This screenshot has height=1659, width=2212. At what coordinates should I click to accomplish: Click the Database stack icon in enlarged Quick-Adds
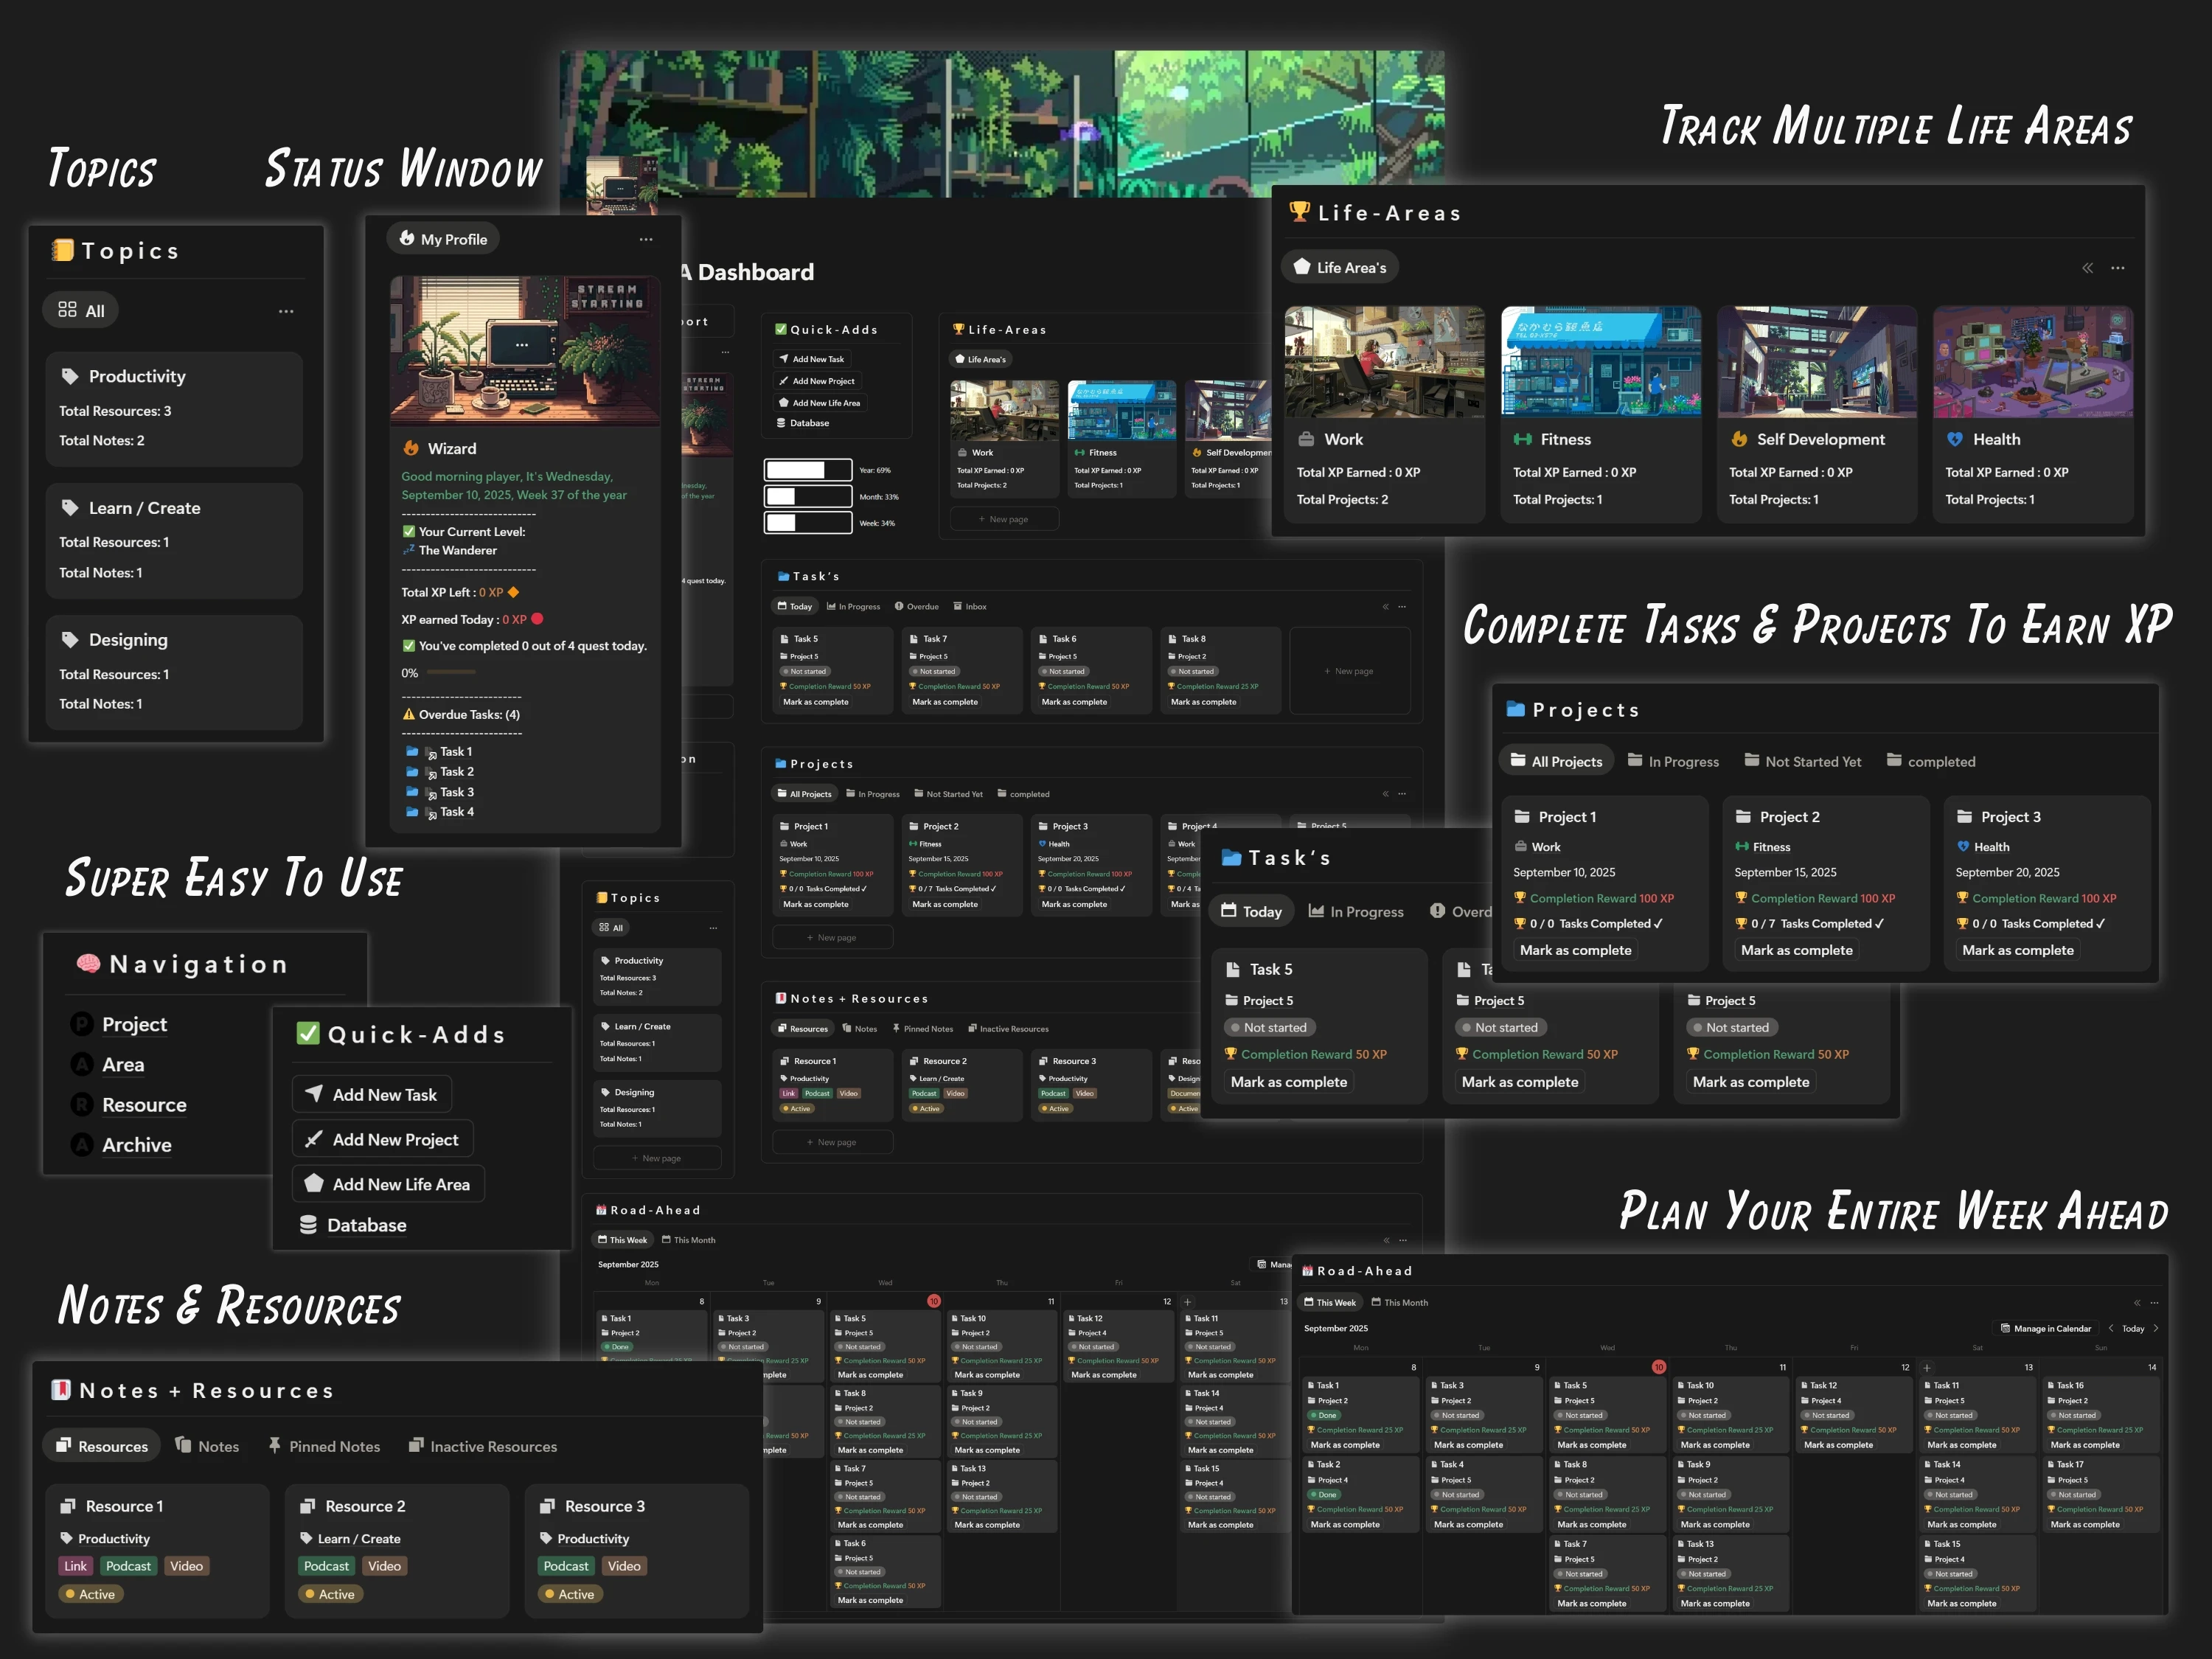309,1225
